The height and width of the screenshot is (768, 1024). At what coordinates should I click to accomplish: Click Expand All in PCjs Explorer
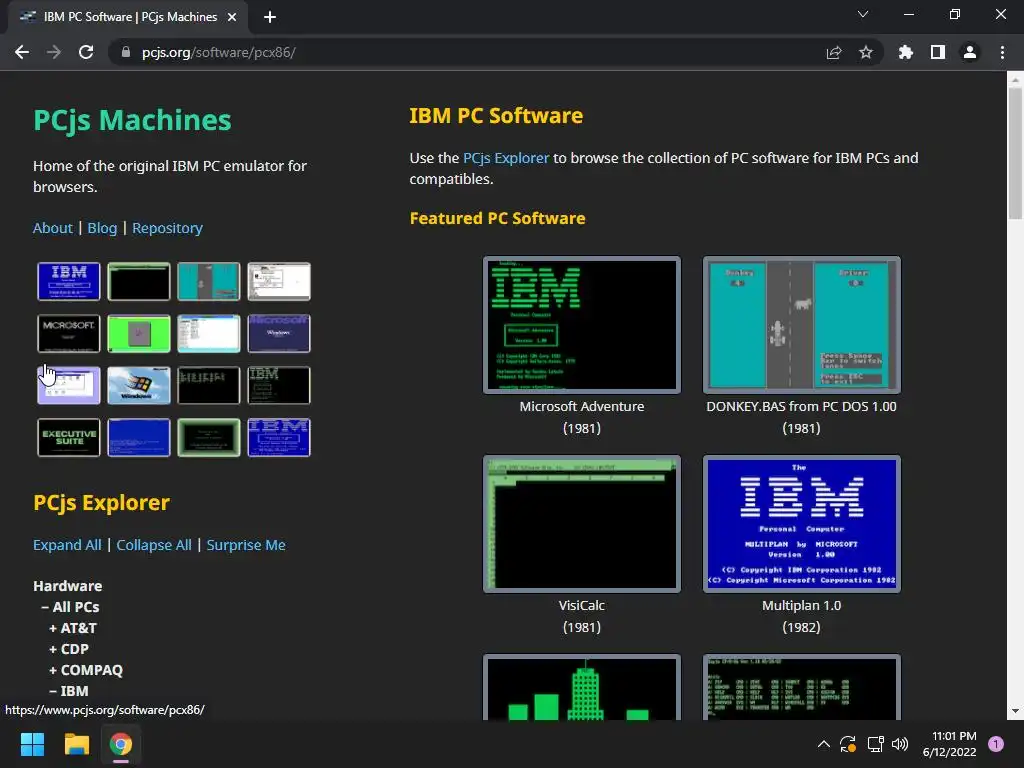pyautogui.click(x=67, y=545)
